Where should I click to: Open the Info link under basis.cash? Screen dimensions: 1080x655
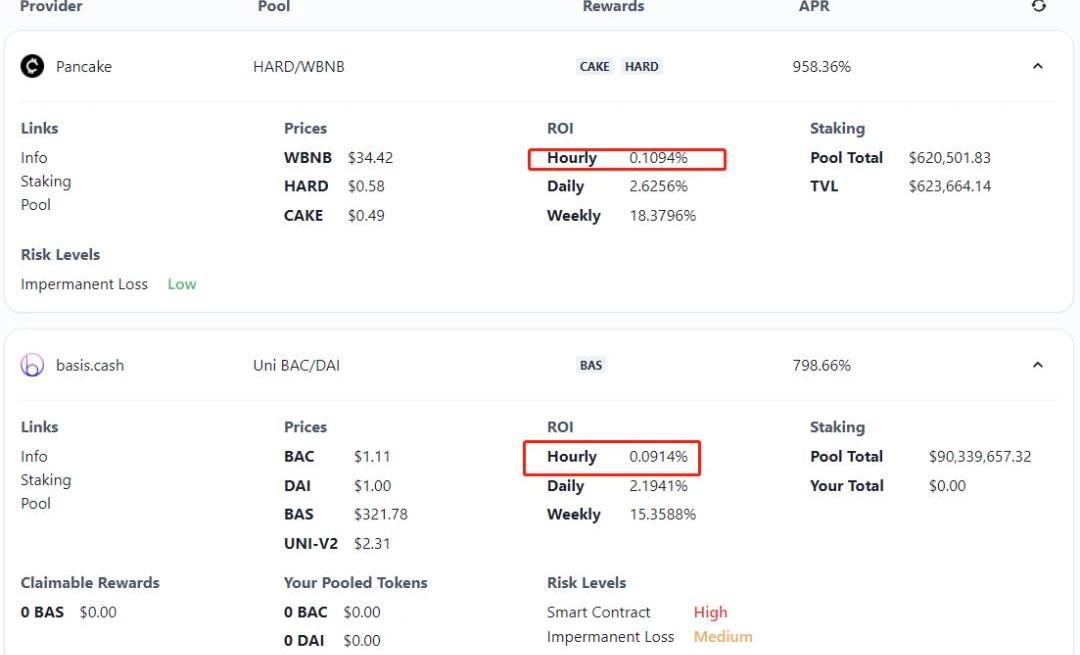pyautogui.click(x=34, y=457)
